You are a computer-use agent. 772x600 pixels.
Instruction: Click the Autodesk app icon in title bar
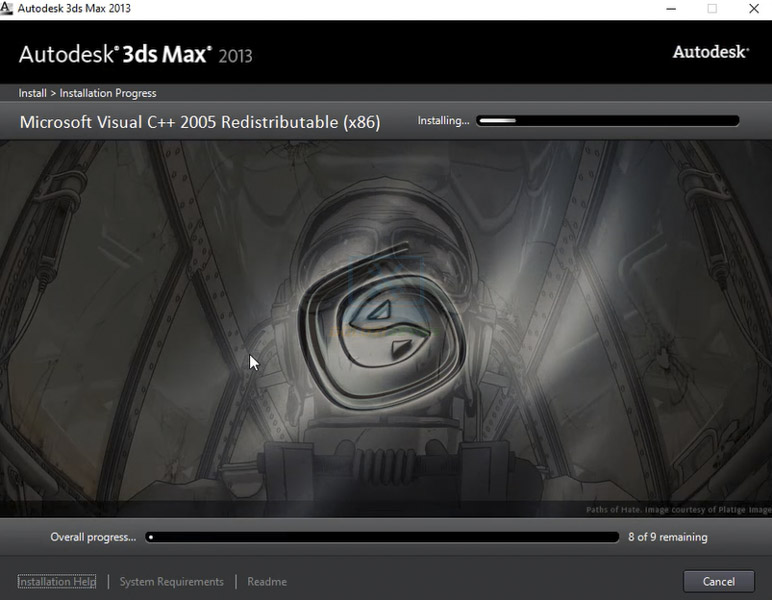pos(8,9)
